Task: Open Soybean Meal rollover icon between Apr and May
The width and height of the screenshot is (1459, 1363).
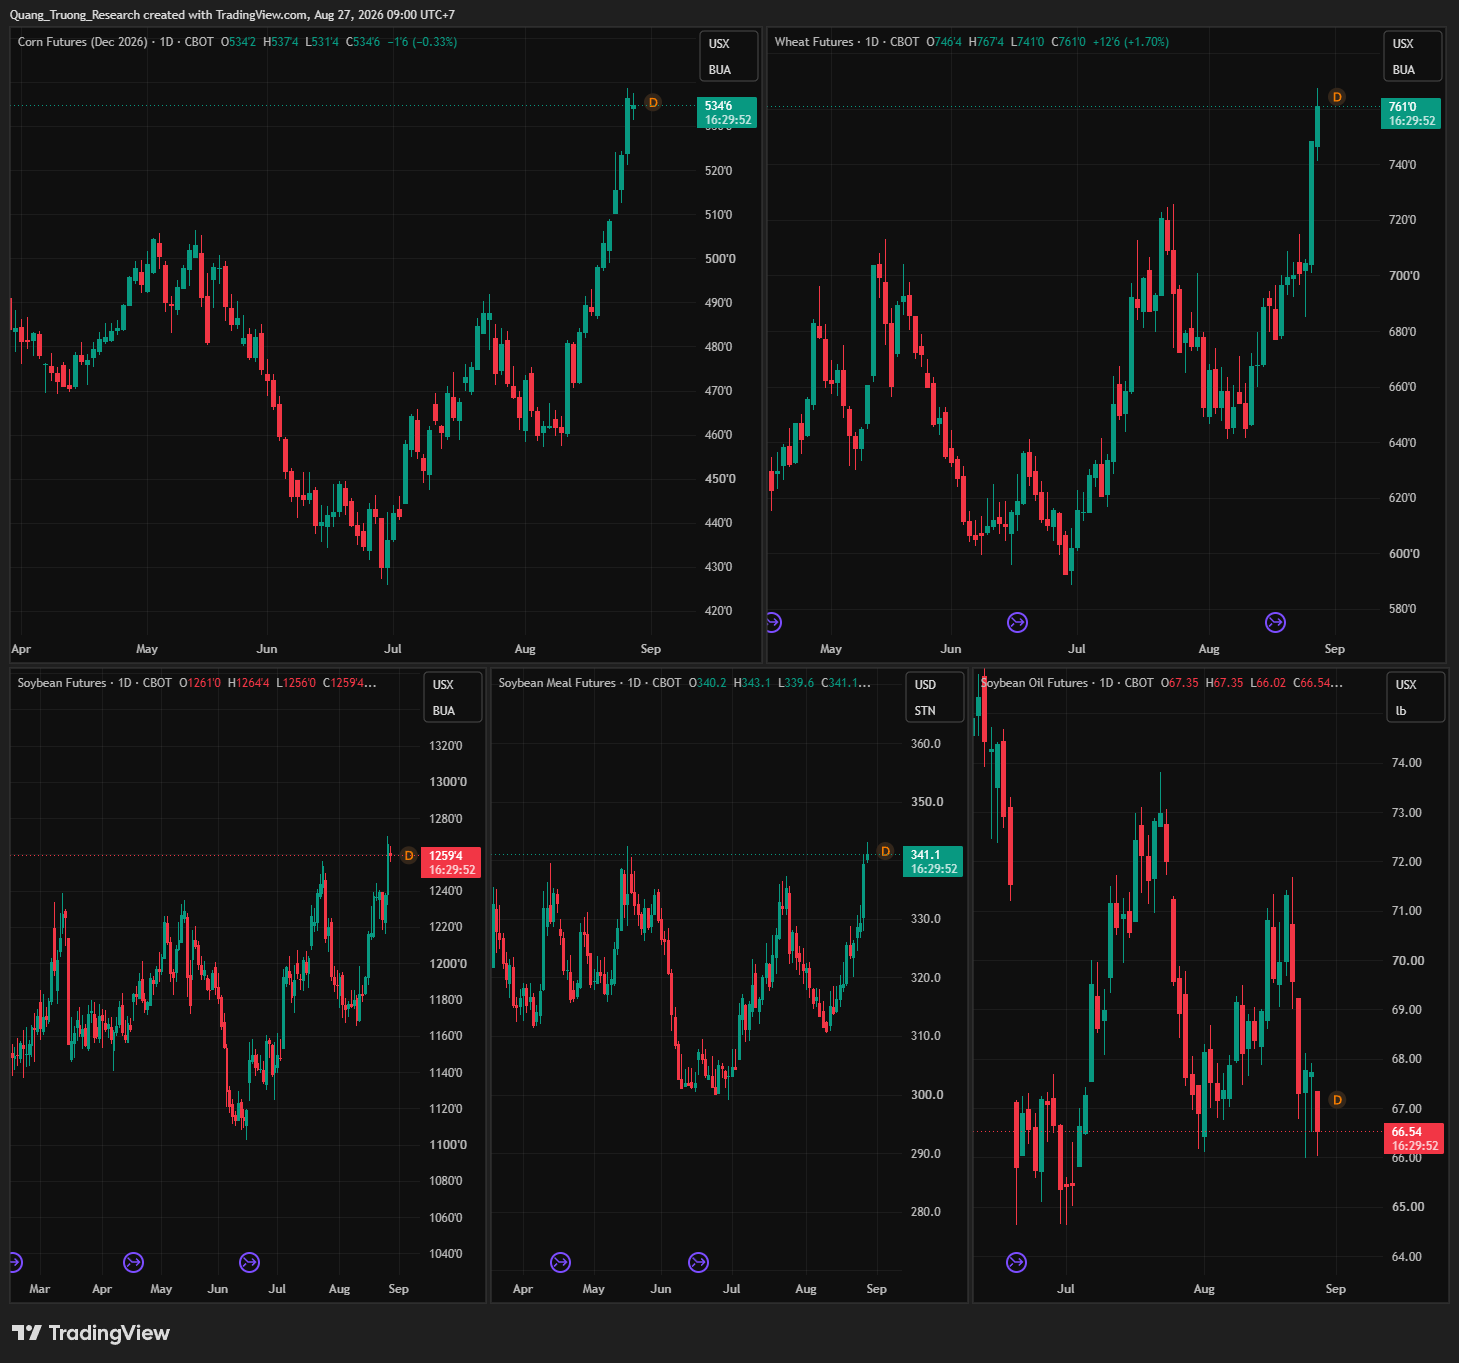Action: (x=560, y=1263)
